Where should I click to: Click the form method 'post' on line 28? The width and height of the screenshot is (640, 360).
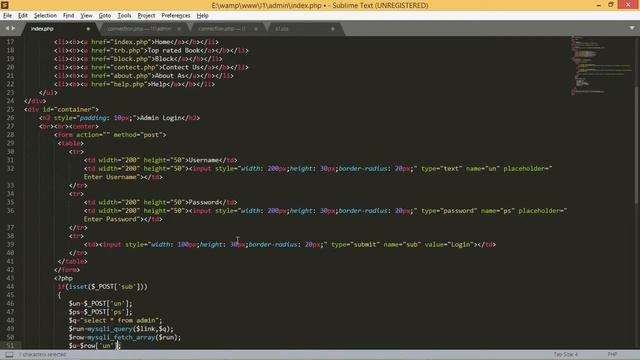tap(151, 135)
